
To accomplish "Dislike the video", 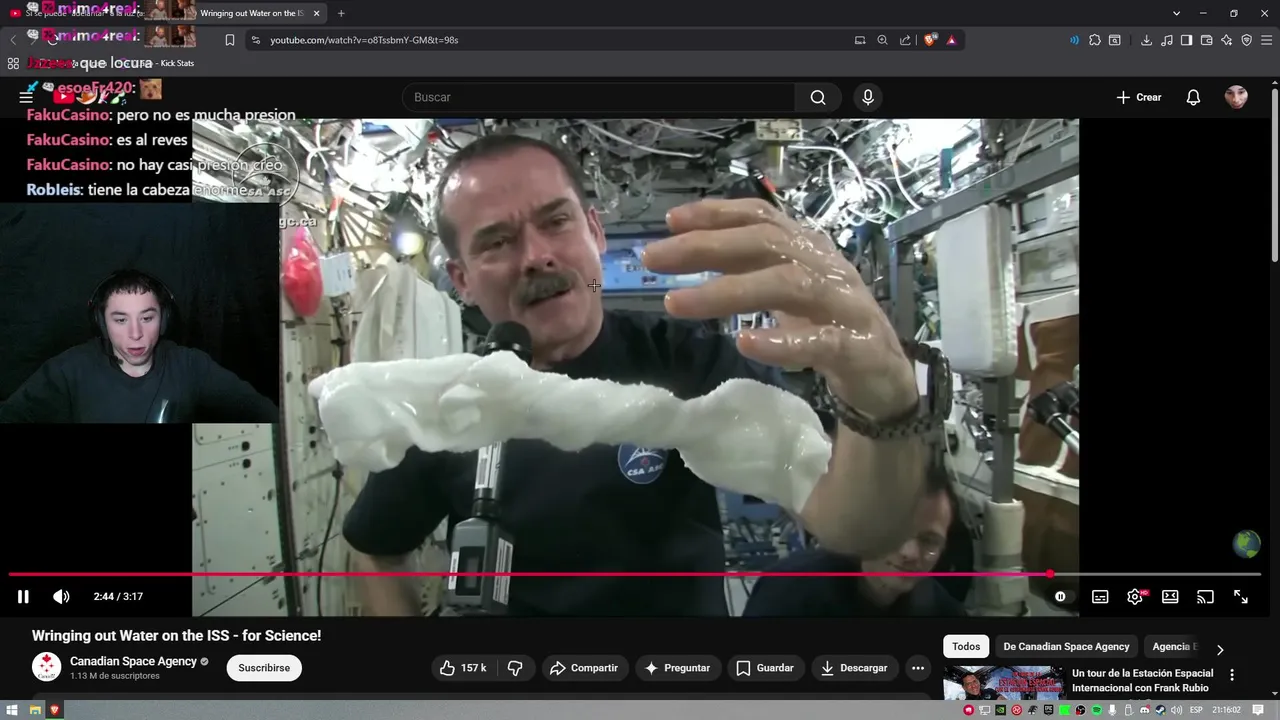I will tap(515, 668).
